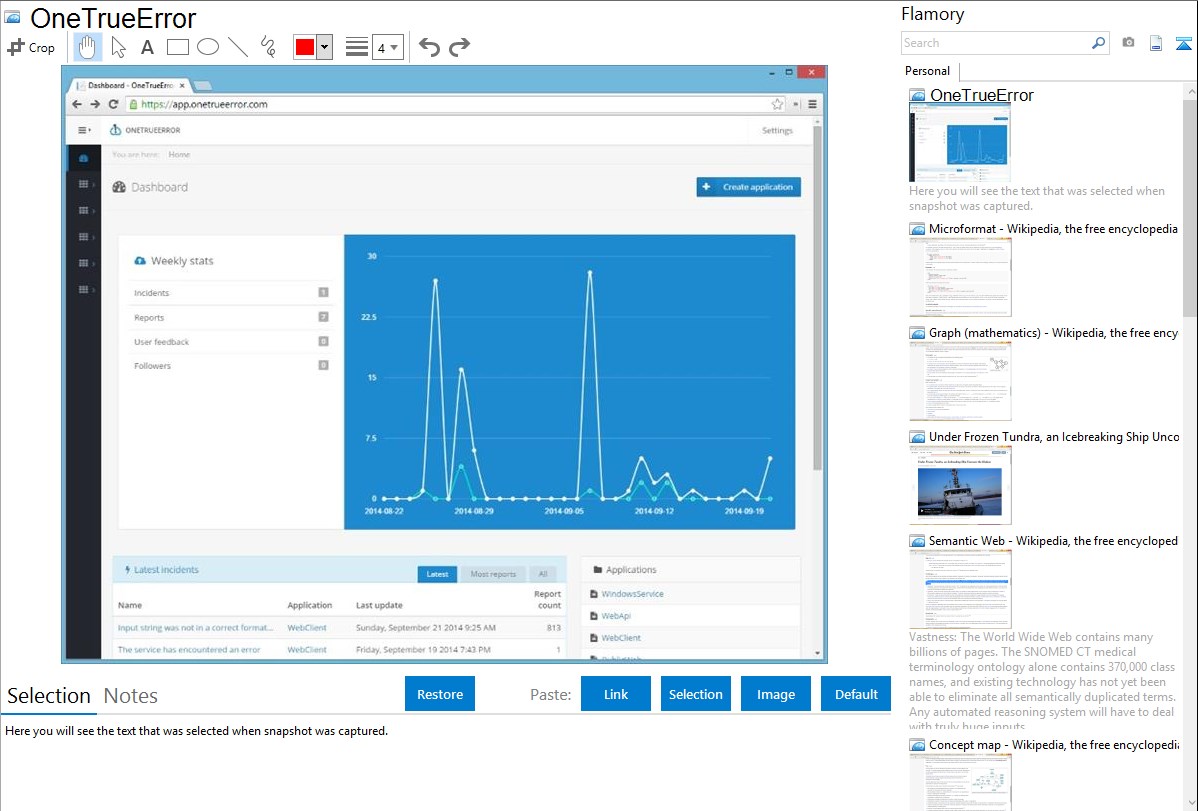Click the Flamory search field
Screen dimensions: 1198x811
click(x=996, y=43)
